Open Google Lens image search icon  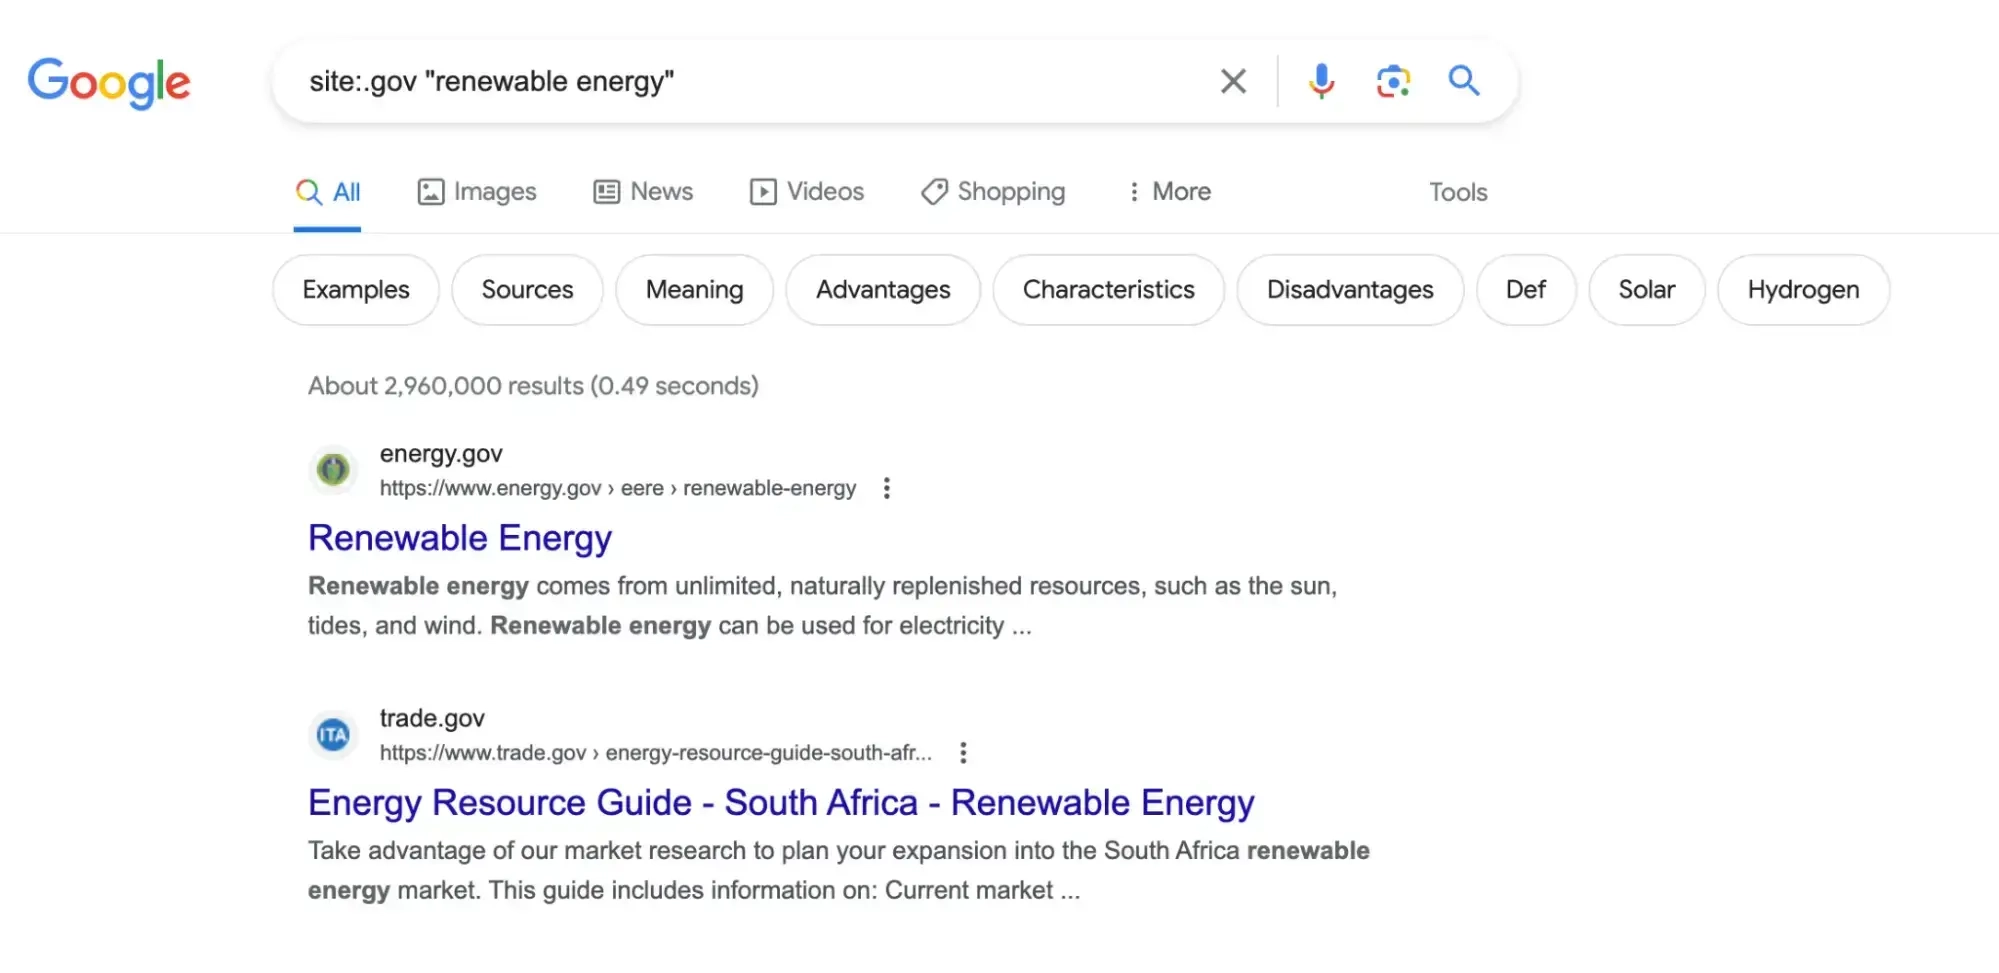[1393, 81]
